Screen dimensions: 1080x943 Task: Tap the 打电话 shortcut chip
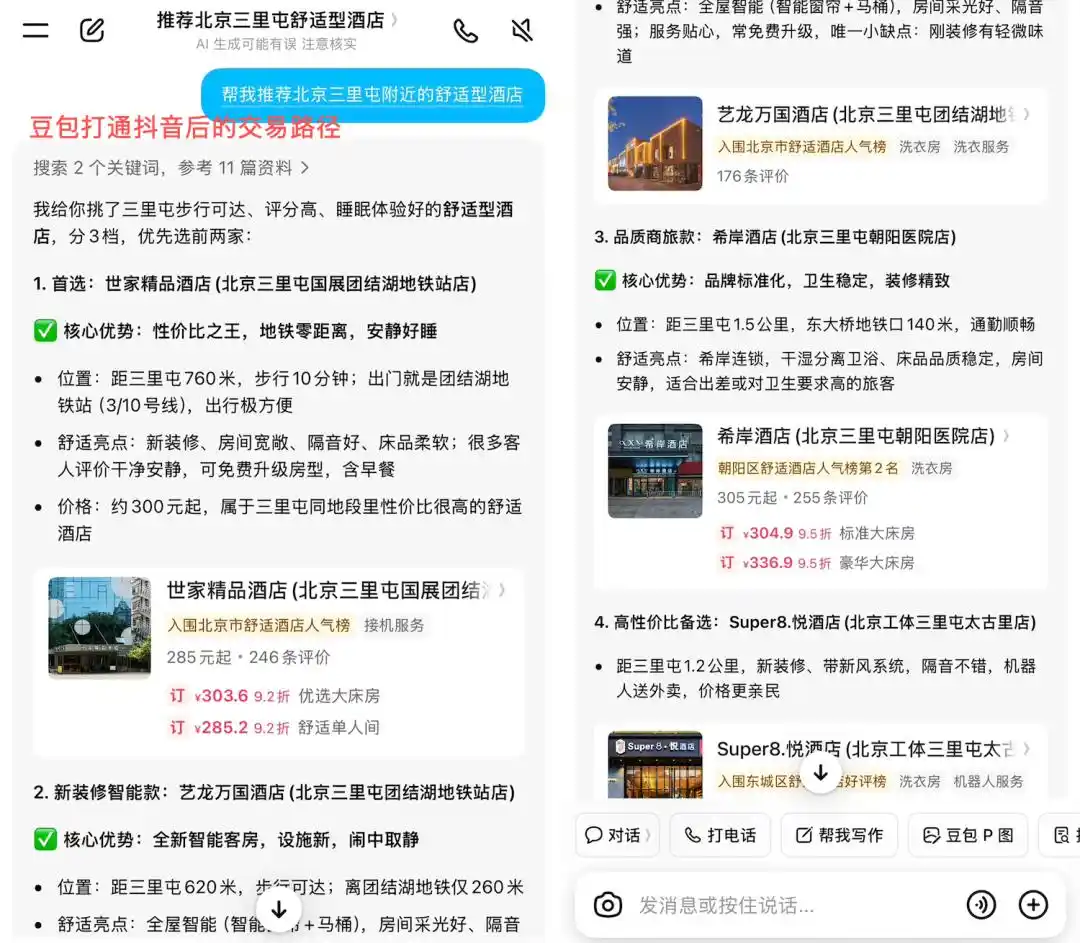tap(720, 836)
